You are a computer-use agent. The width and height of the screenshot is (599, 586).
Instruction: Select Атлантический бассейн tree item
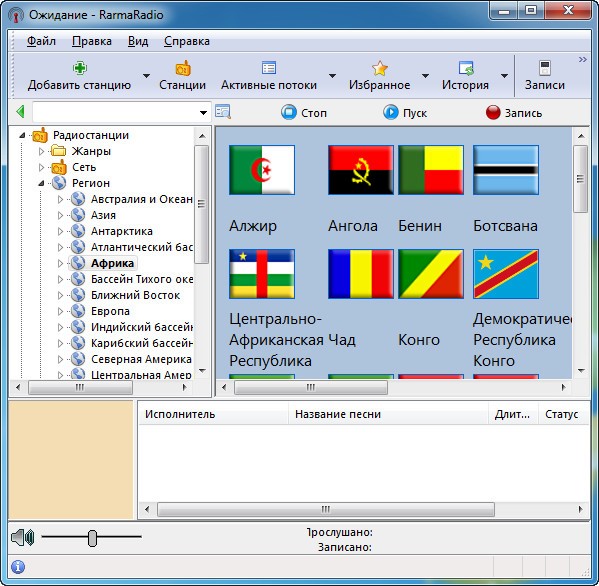click(141, 247)
